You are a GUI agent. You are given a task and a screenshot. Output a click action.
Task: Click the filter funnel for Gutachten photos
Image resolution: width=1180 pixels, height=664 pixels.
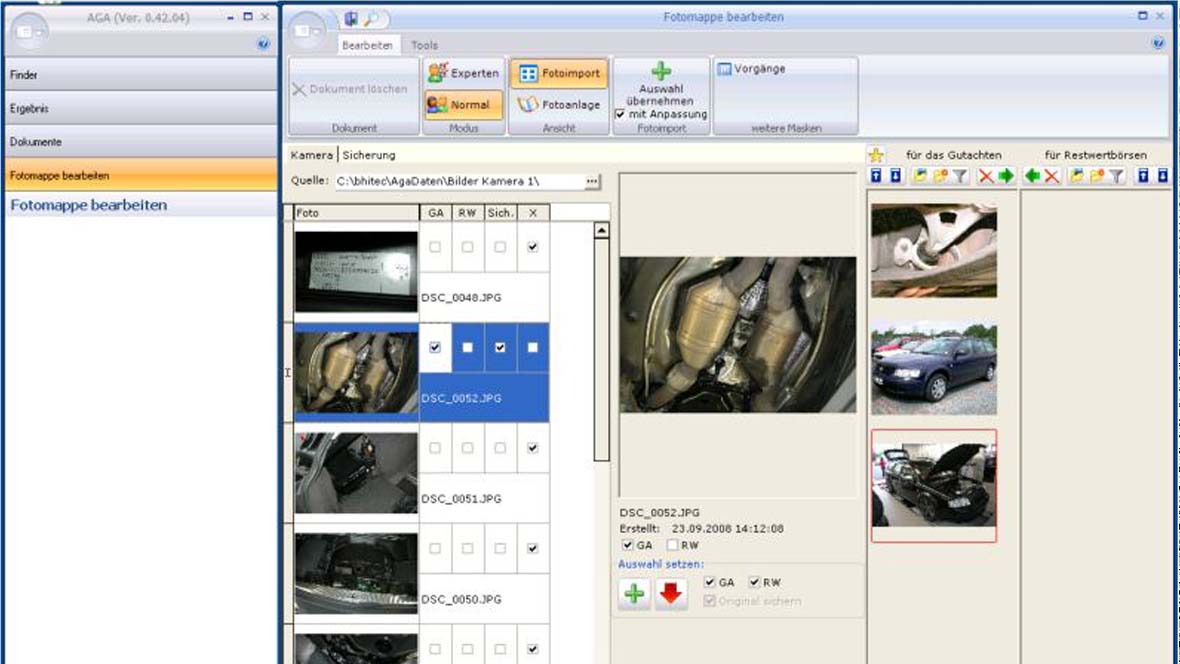[960, 176]
